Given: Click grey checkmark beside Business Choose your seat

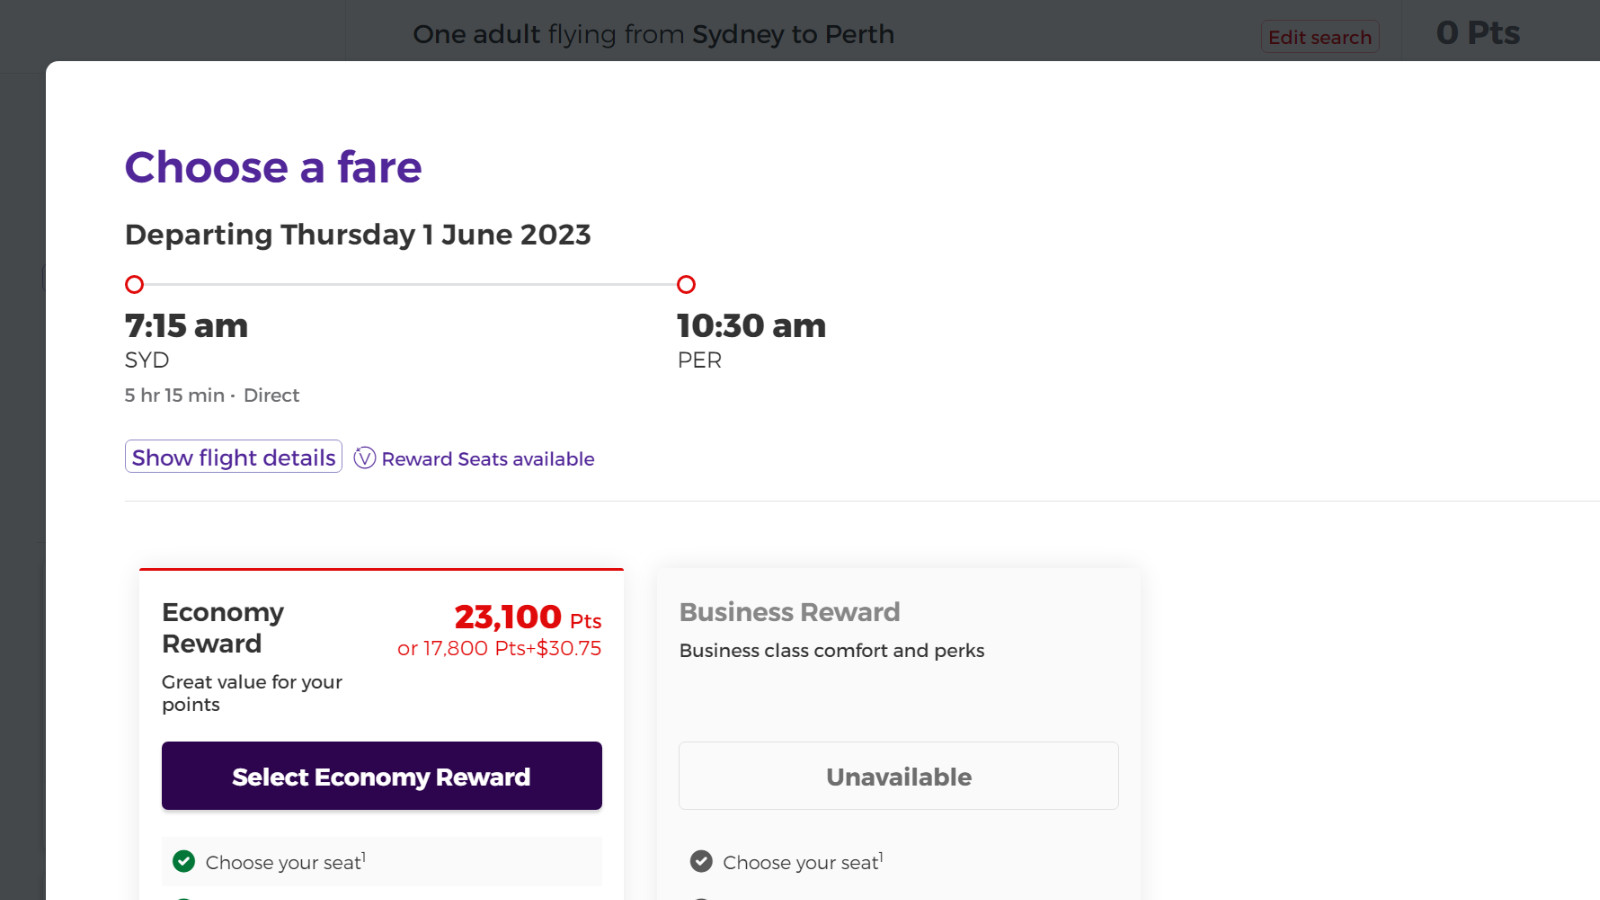Looking at the screenshot, I should pyautogui.click(x=702, y=861).
